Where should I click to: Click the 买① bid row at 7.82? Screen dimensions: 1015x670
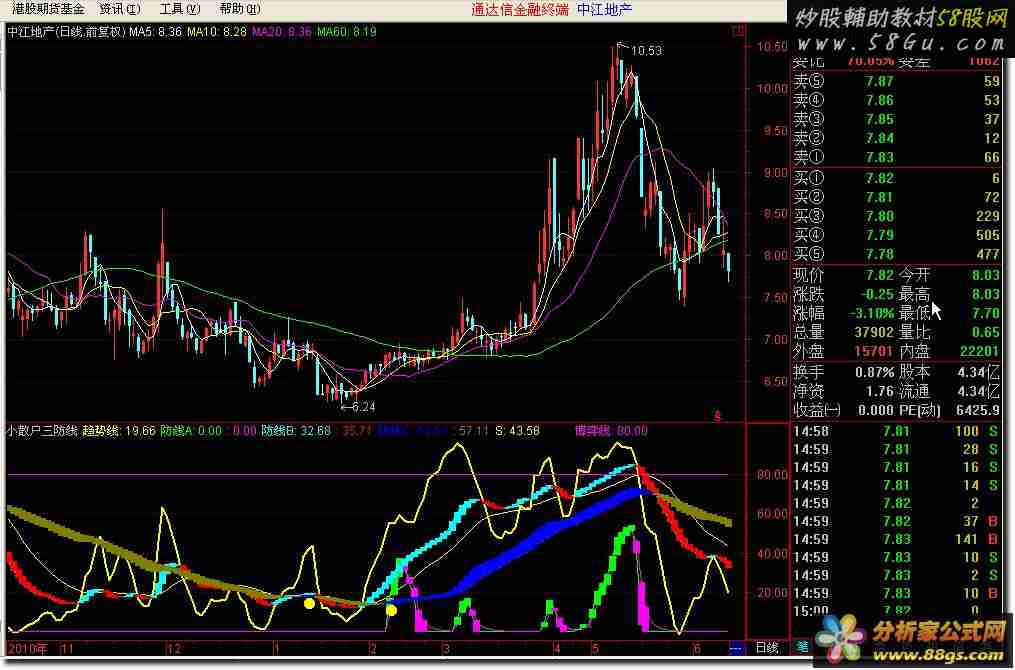(897, 178)
